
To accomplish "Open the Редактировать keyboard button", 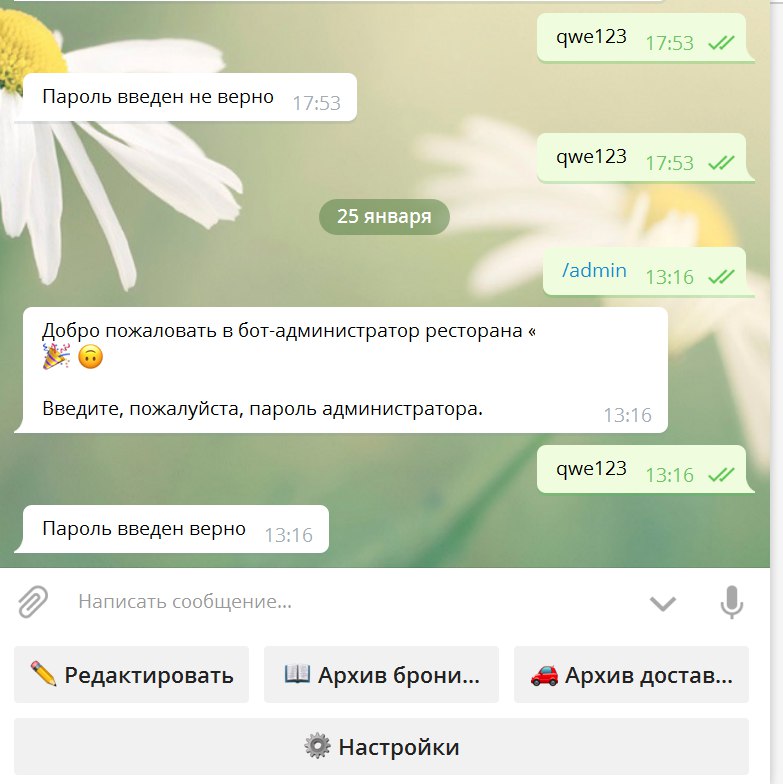I will point(132,674).
